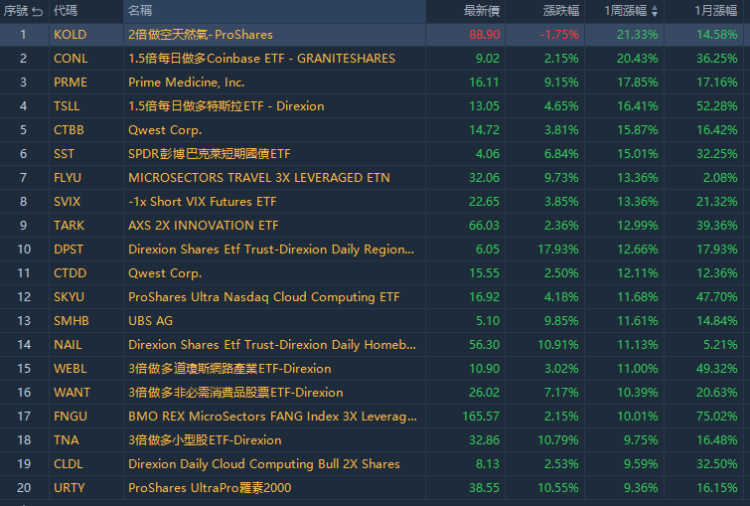Sort by the 1周漲幅 arrows icon
Viewport: 750px width, 506px height.
[654, 11]
